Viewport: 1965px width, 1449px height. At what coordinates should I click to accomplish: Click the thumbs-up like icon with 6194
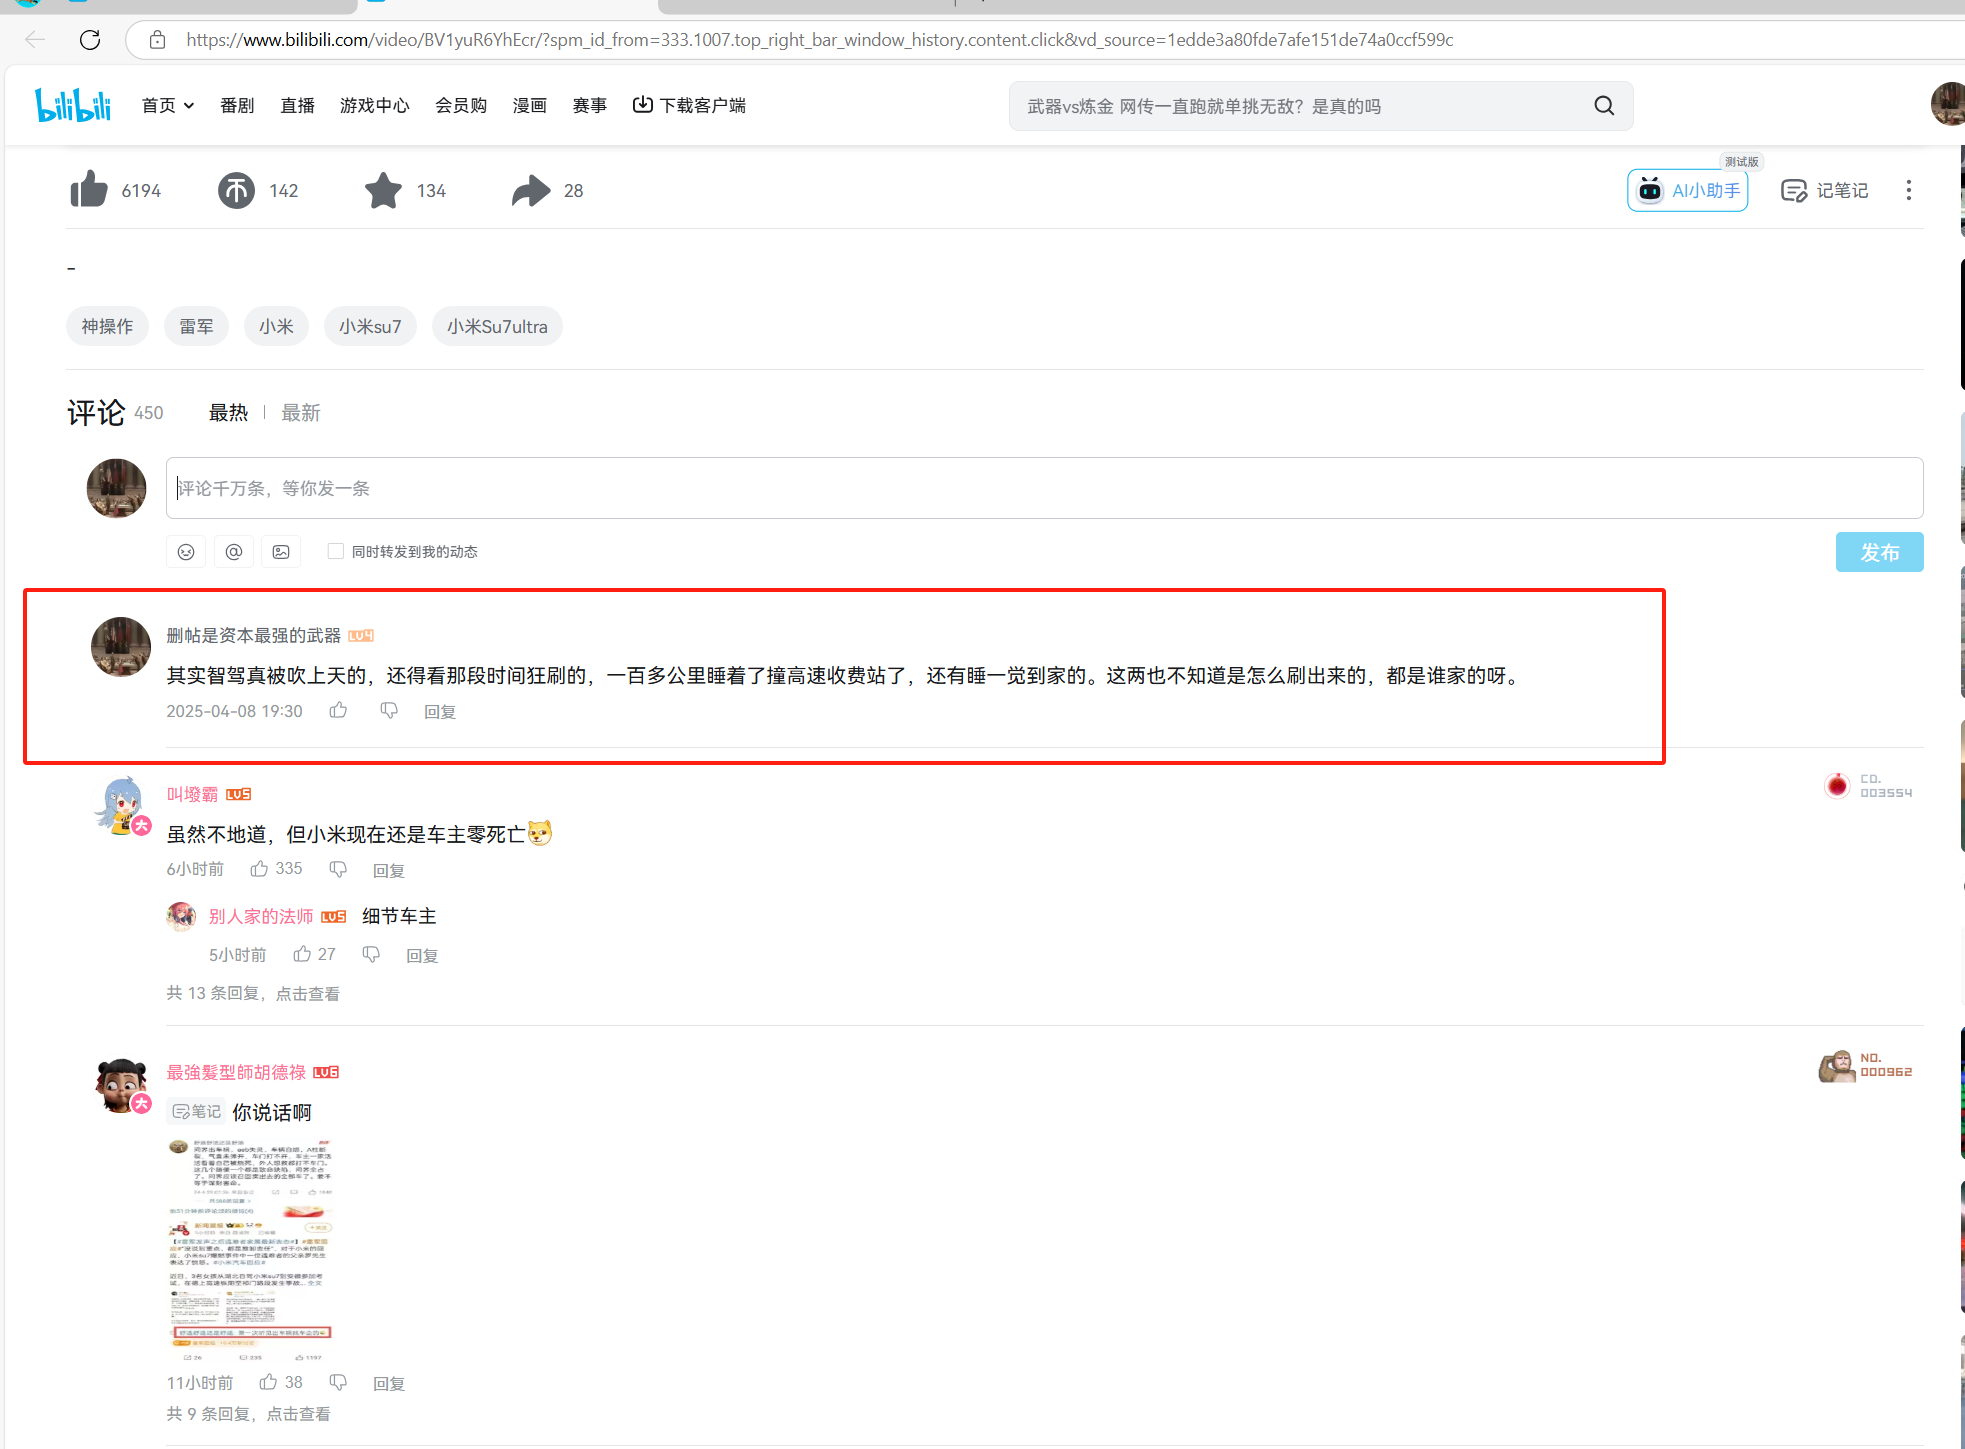pyautogui.click(x=89, y=190)
